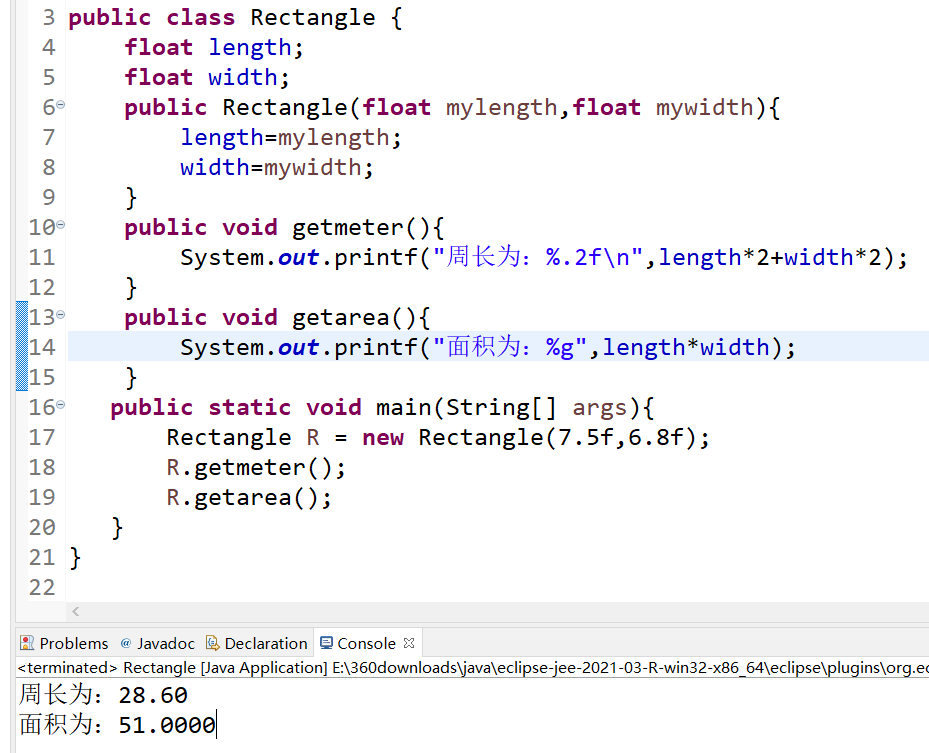Click the closing brace on line 21
This screenshot has width=929, height=753.
click(75, 558)
